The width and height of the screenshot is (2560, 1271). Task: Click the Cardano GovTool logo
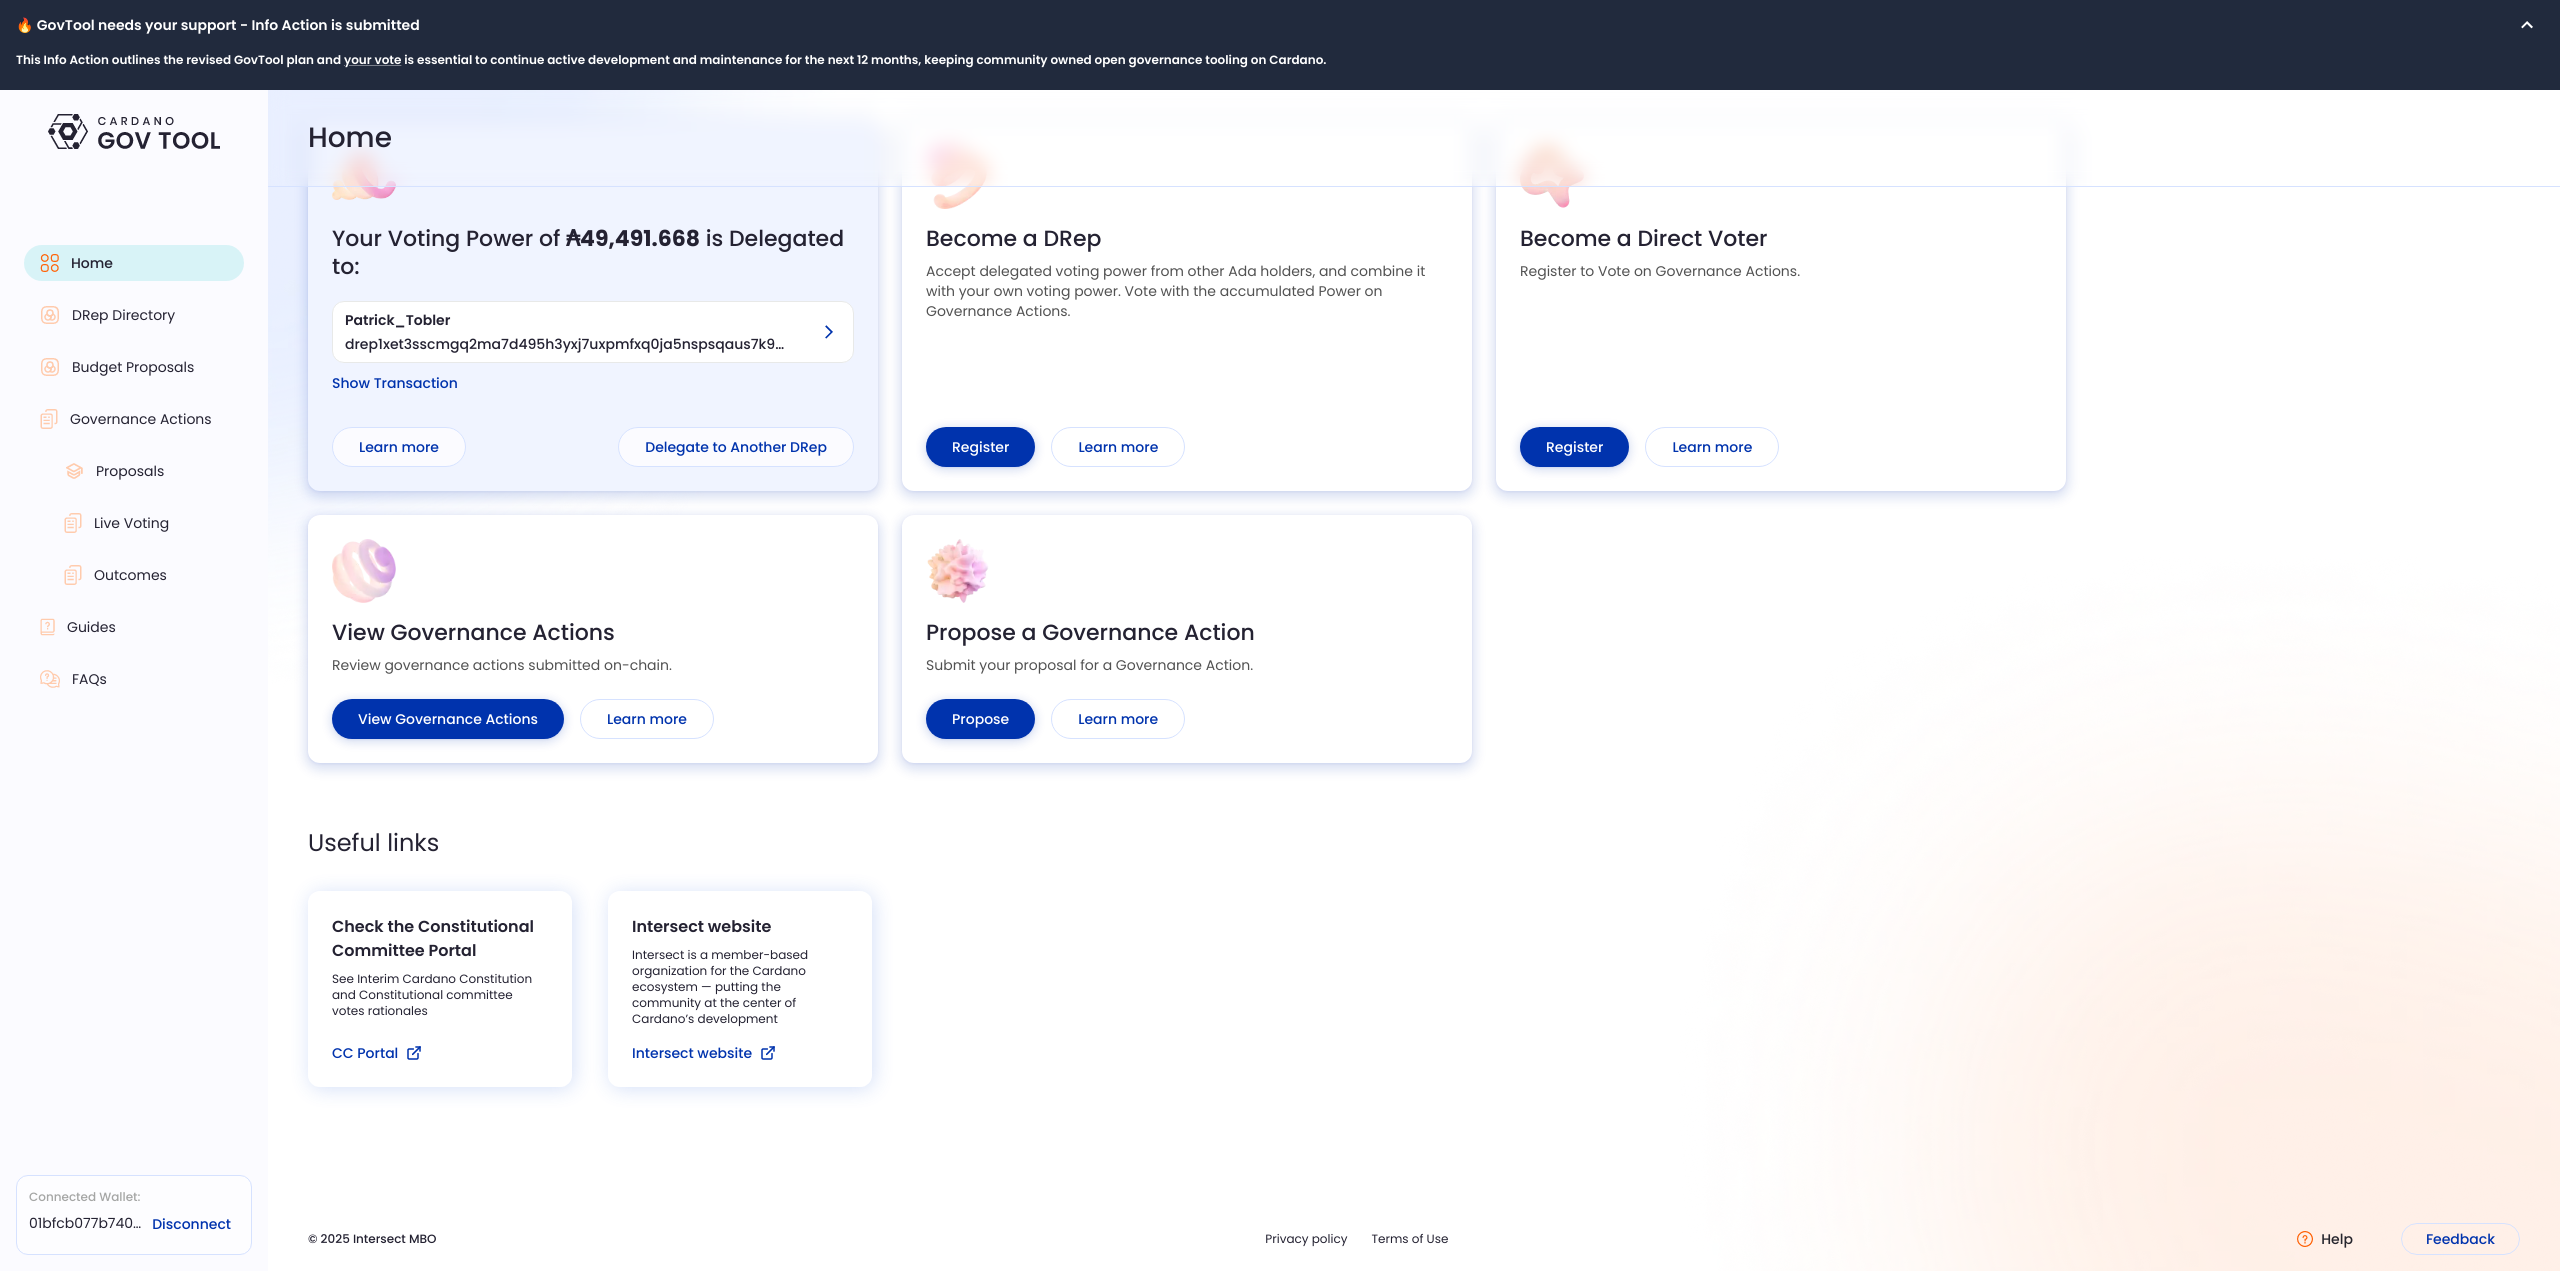(134, 133)
